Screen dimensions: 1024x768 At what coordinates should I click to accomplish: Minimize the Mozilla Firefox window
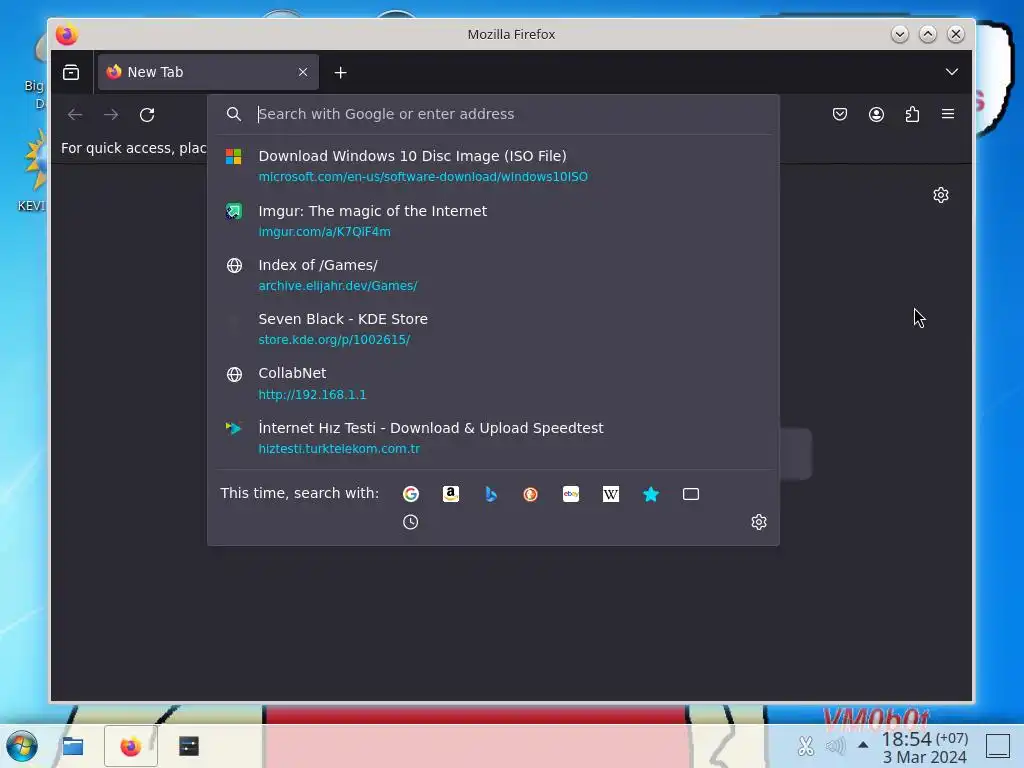900,34
